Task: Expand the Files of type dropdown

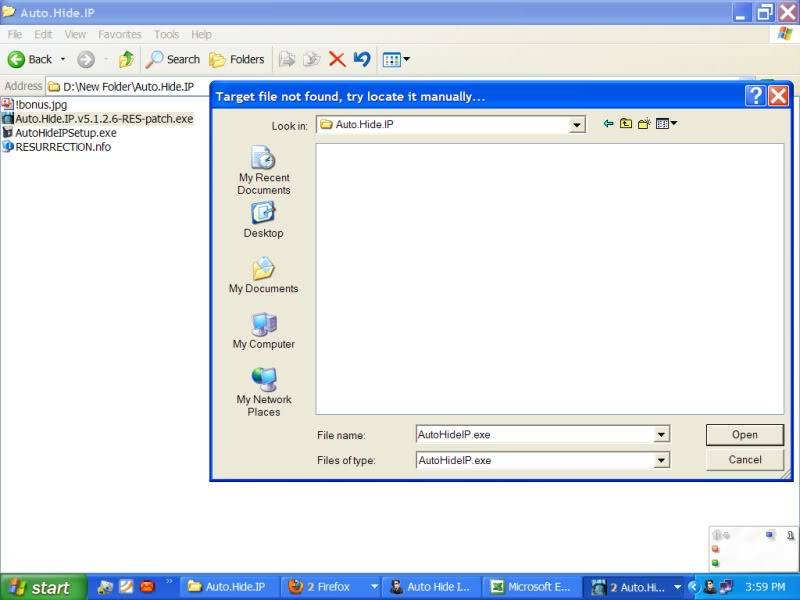Action: point(661,460)
